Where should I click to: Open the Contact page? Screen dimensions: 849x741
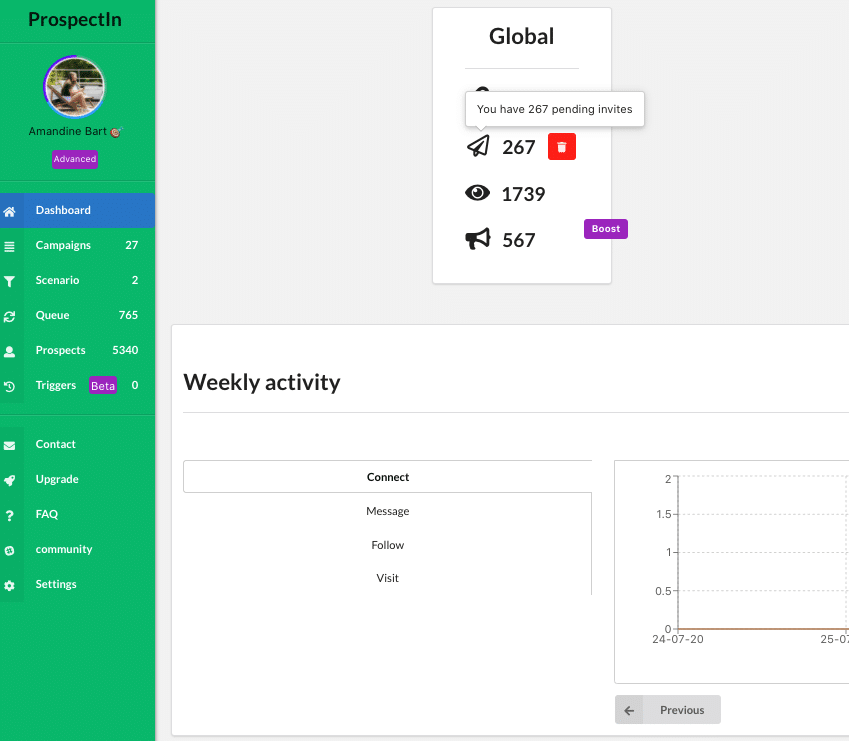(77, 444)
